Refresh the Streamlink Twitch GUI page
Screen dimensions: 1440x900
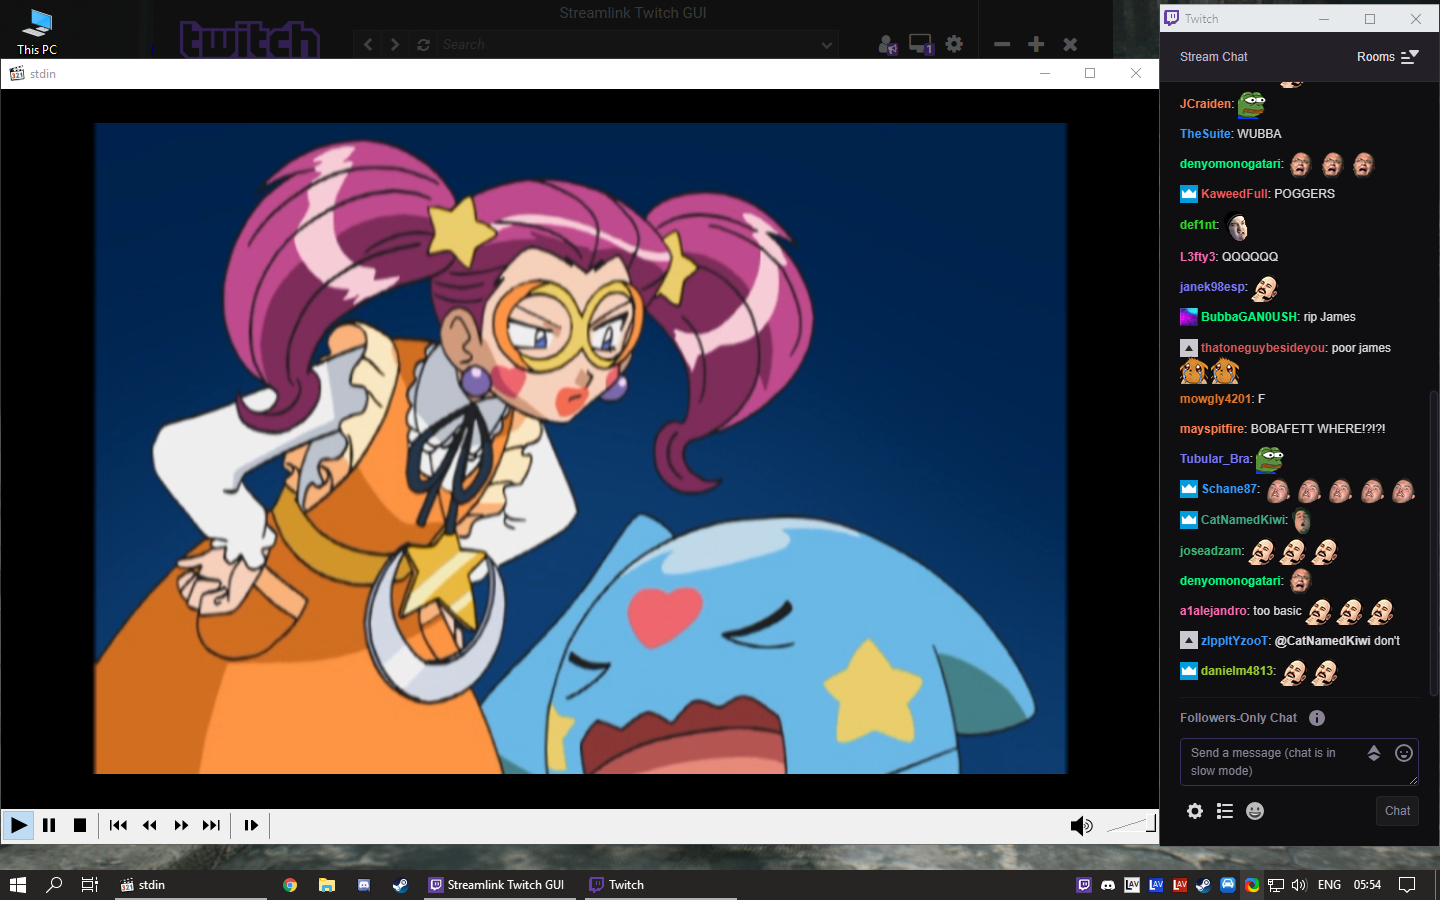(x=423, y=45)
